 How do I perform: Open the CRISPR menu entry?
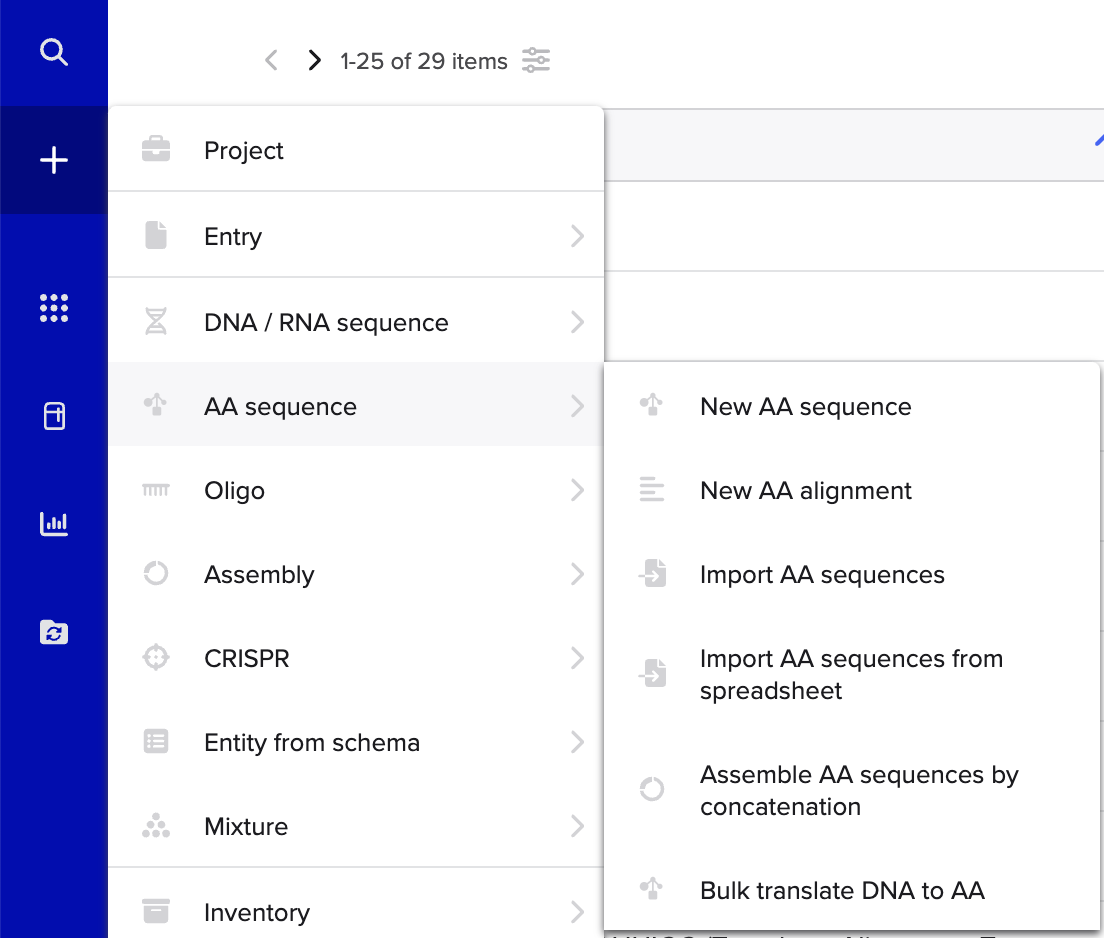pyautogui.click(x=356, y=658)
